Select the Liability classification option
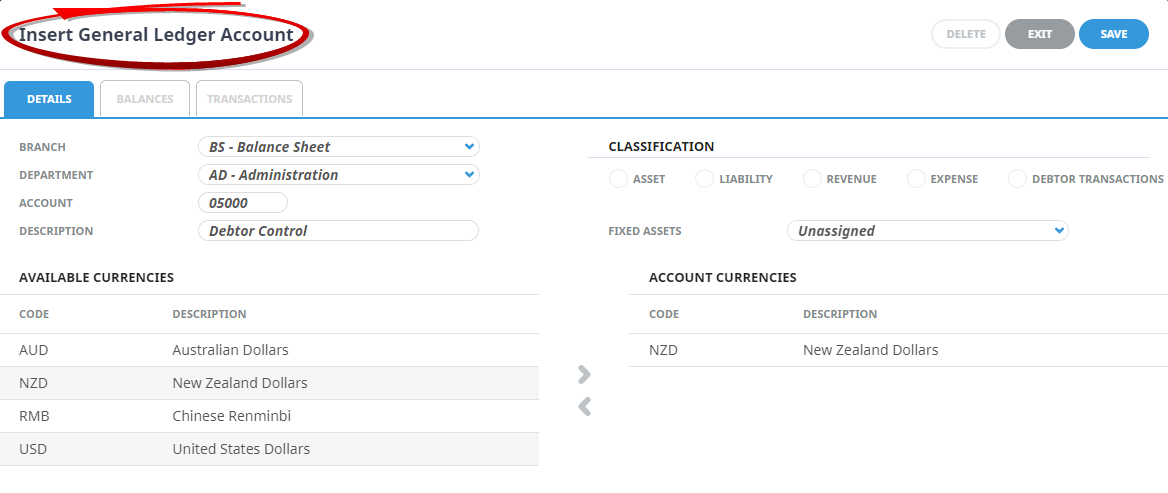Image resolution: width=1168 pixels, height=493 pixels. (x=704, y=179)
